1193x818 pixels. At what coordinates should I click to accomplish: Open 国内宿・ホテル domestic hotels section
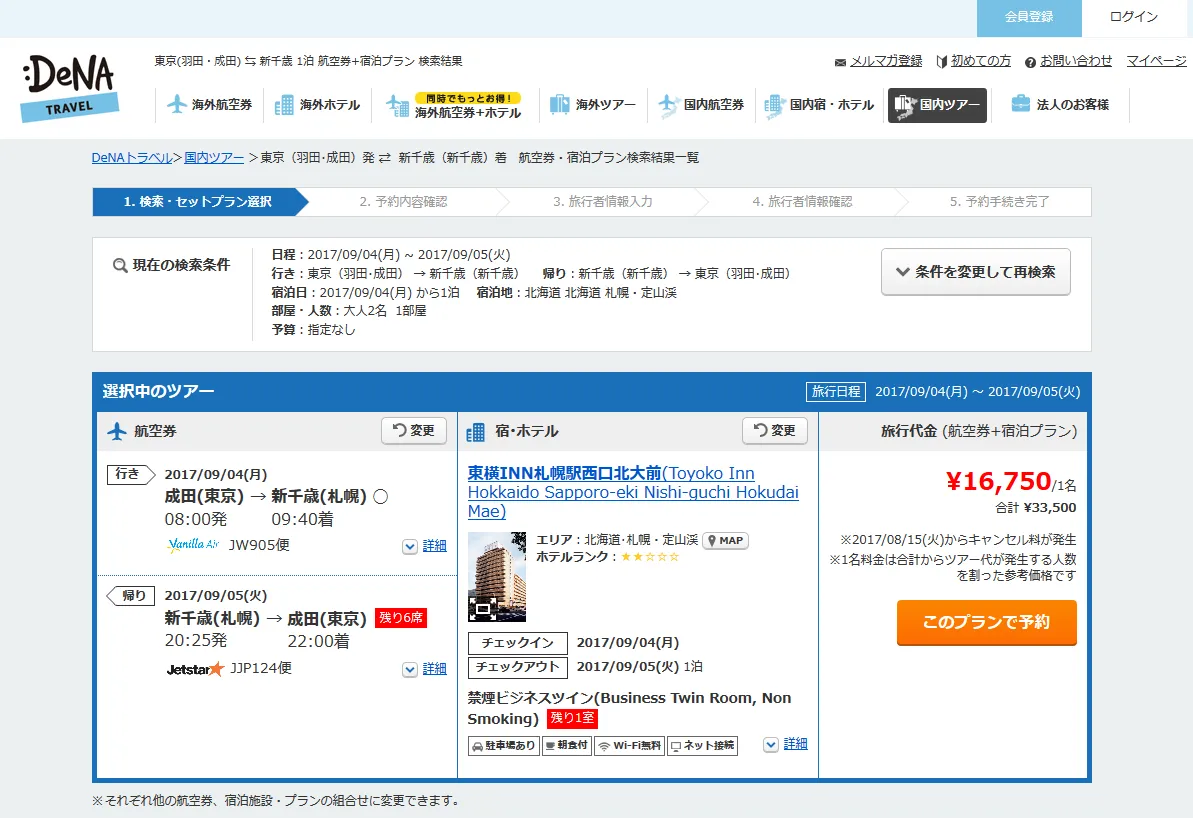point(819,105)
